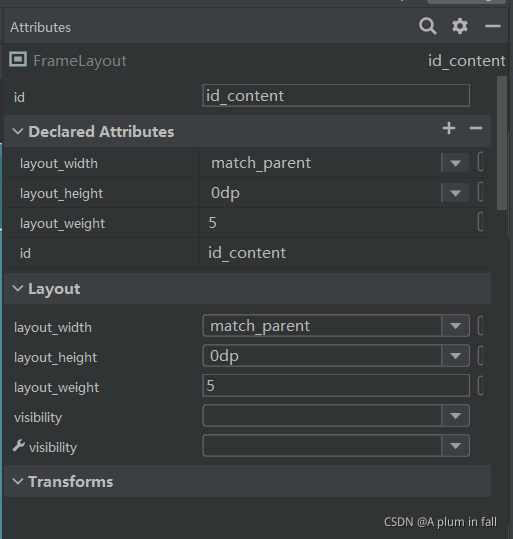Click the id input field at the top
This screenshot has height=539, width=513.
[336, 96]
